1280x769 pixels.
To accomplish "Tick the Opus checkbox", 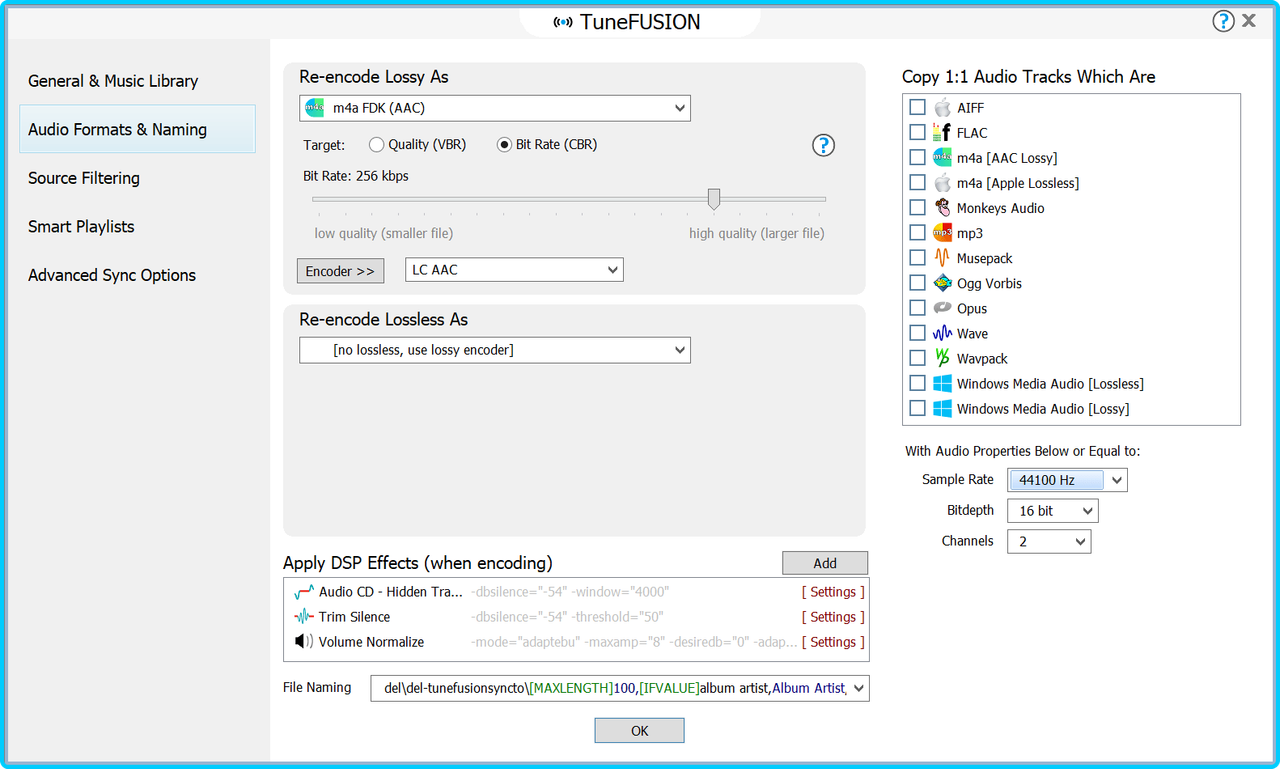I will coord(917,308).
